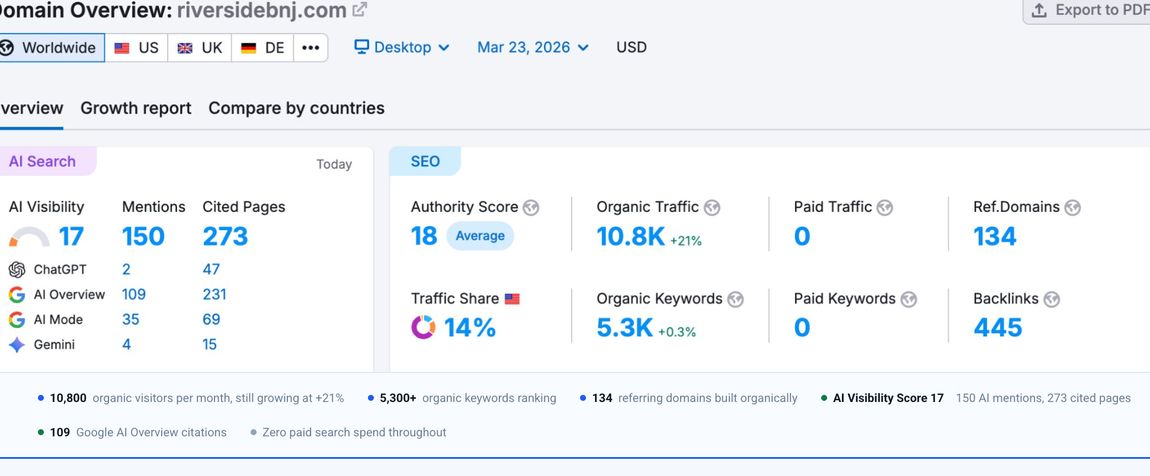Open the Compare by countries tab
The image size is (1150, 476).
click(296, 108)
